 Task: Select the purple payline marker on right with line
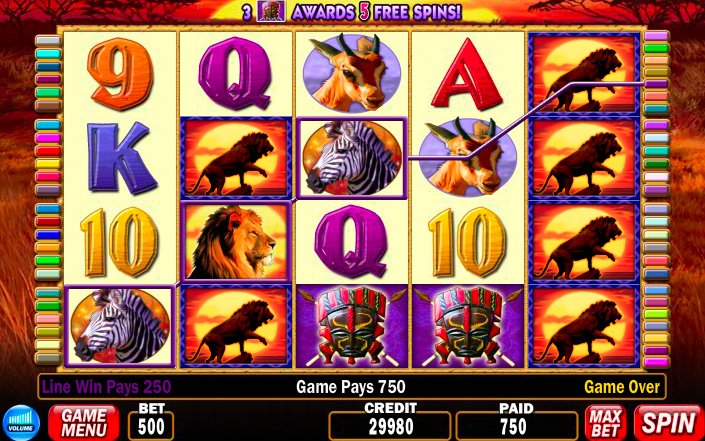point(656,84)
